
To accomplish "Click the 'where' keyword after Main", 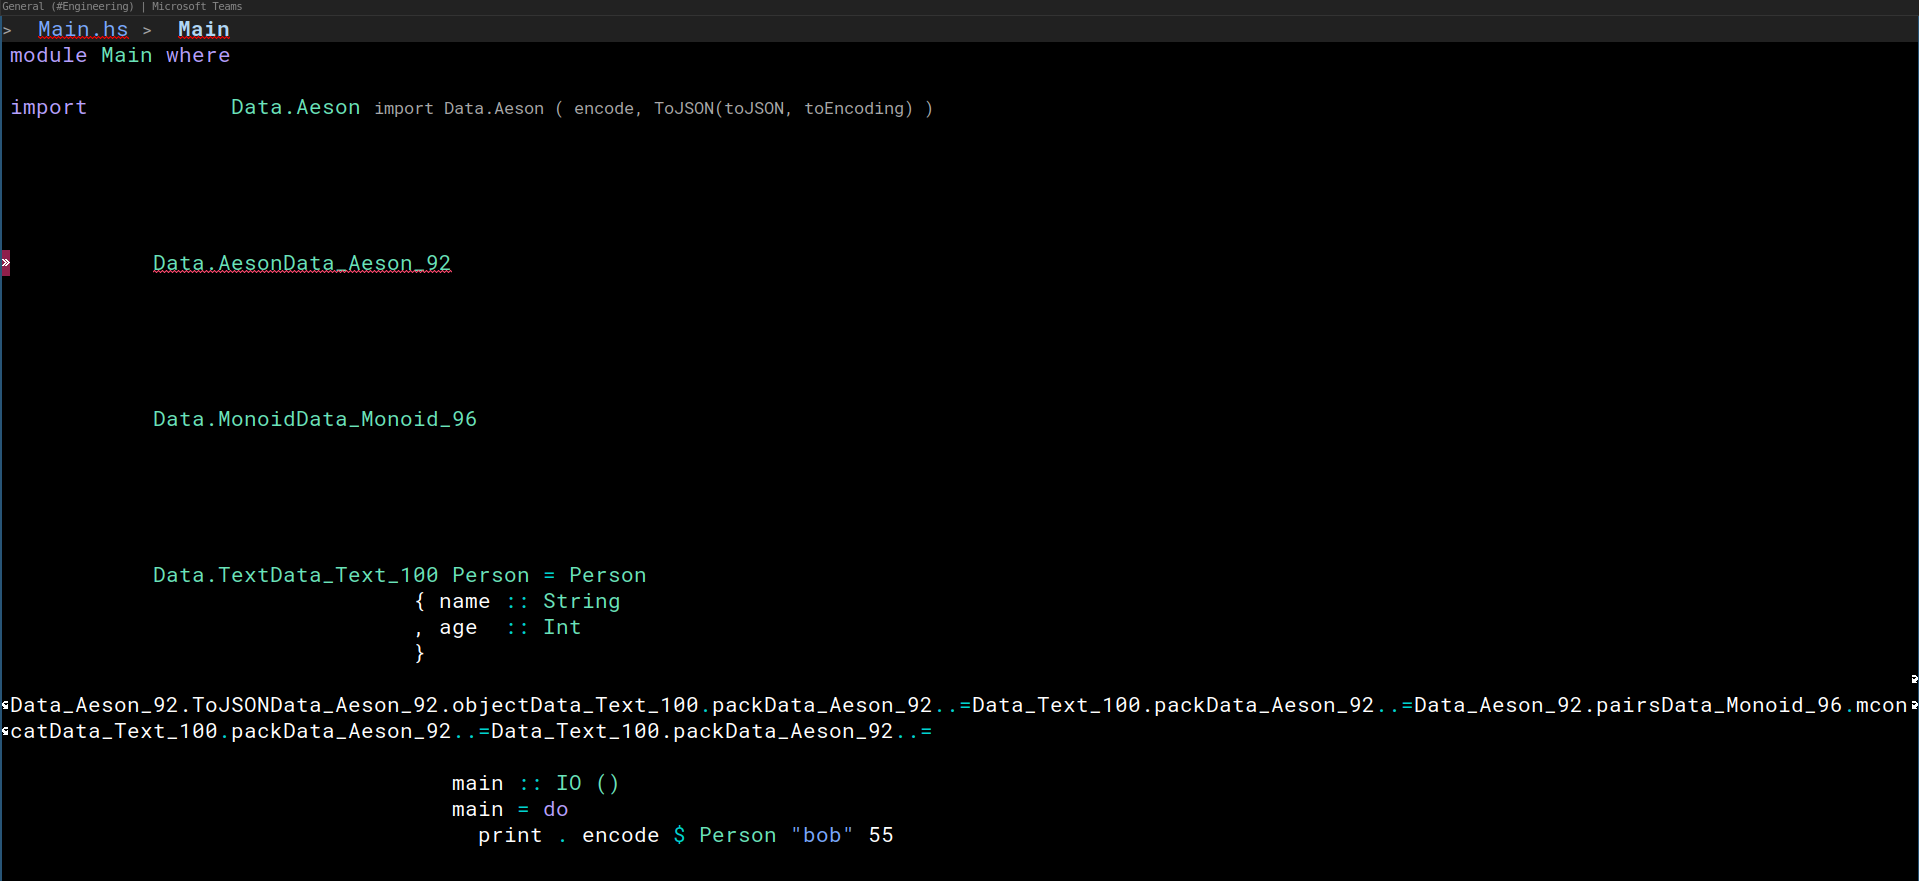I will tap(198, 56).
